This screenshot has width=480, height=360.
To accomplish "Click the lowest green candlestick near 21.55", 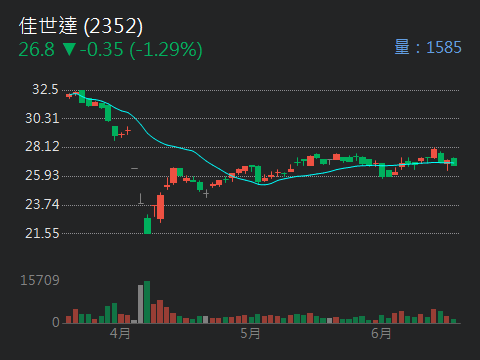I will (x=147, y=225).
